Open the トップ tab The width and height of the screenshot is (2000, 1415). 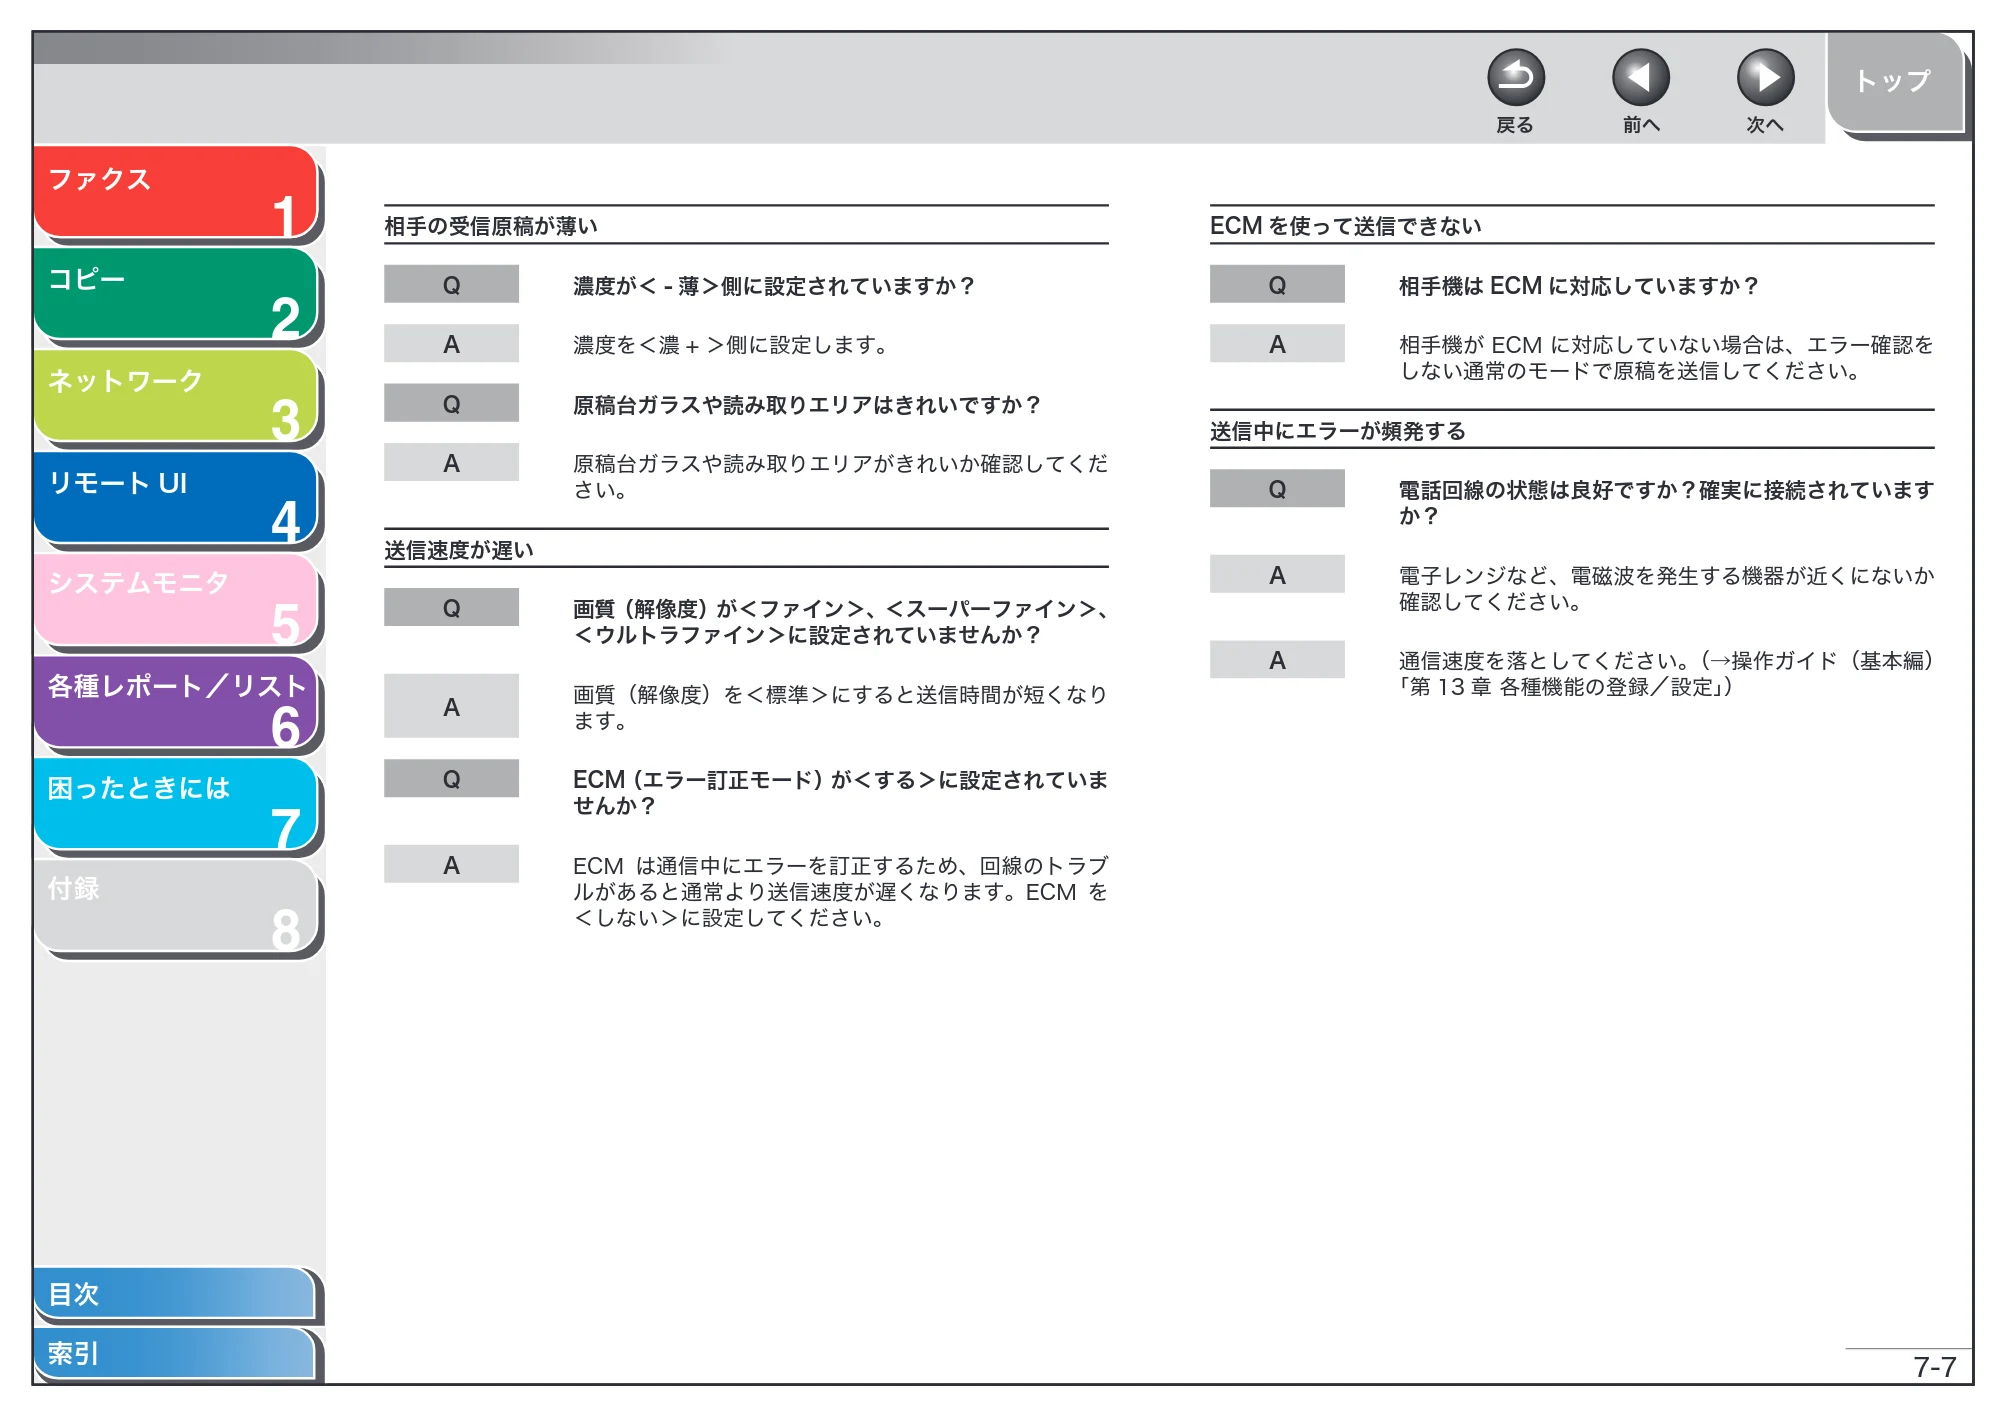1894,82
